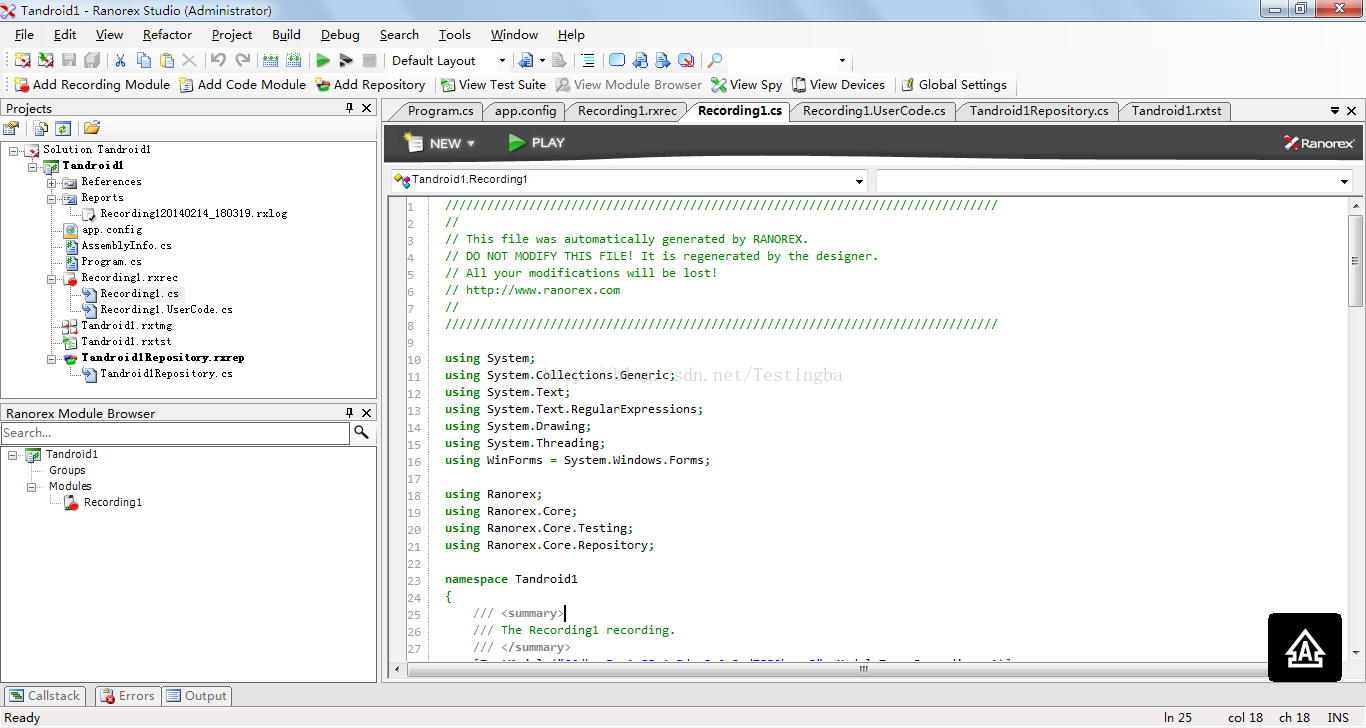Click the editor vertical scrollbar thumb
Image resolution: width=1366 pixels, height=728 pixels.
click(1356, 261)
